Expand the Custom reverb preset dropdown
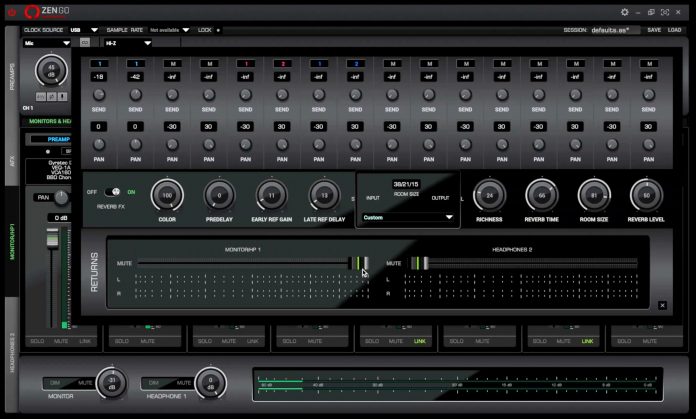This screenshot has height=419, width=696. point(408,217)
